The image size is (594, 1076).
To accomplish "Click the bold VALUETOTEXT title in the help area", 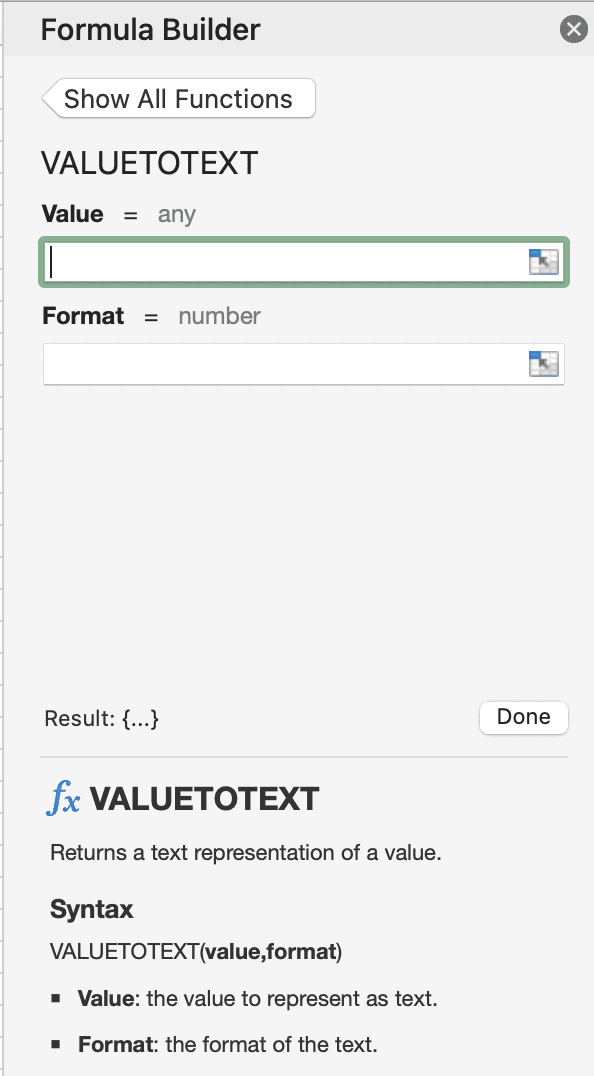I will click(x=203, y=798).
